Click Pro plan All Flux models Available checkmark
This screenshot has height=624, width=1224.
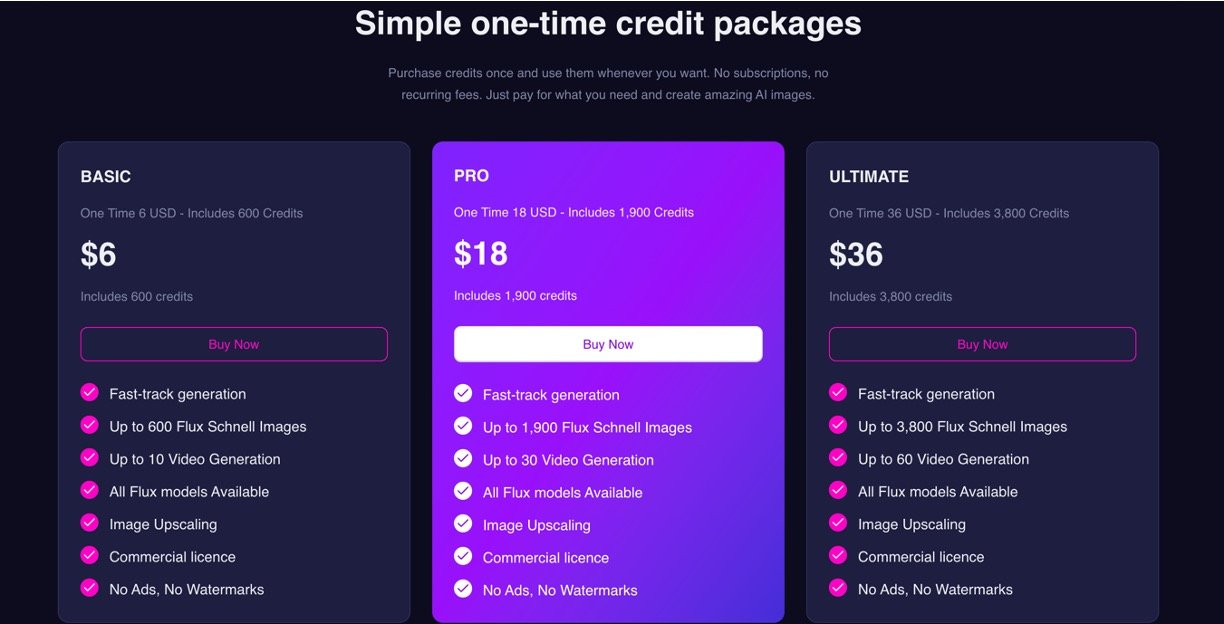(x=463, y=491)
